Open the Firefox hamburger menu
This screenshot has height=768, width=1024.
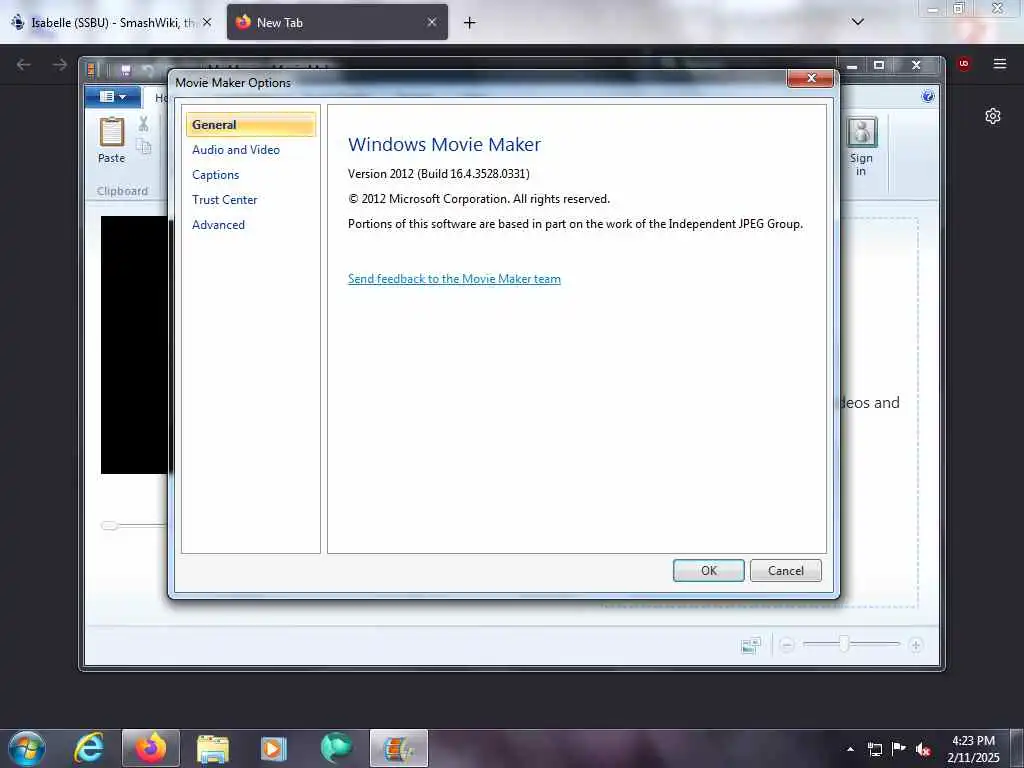pos(1000,64)
